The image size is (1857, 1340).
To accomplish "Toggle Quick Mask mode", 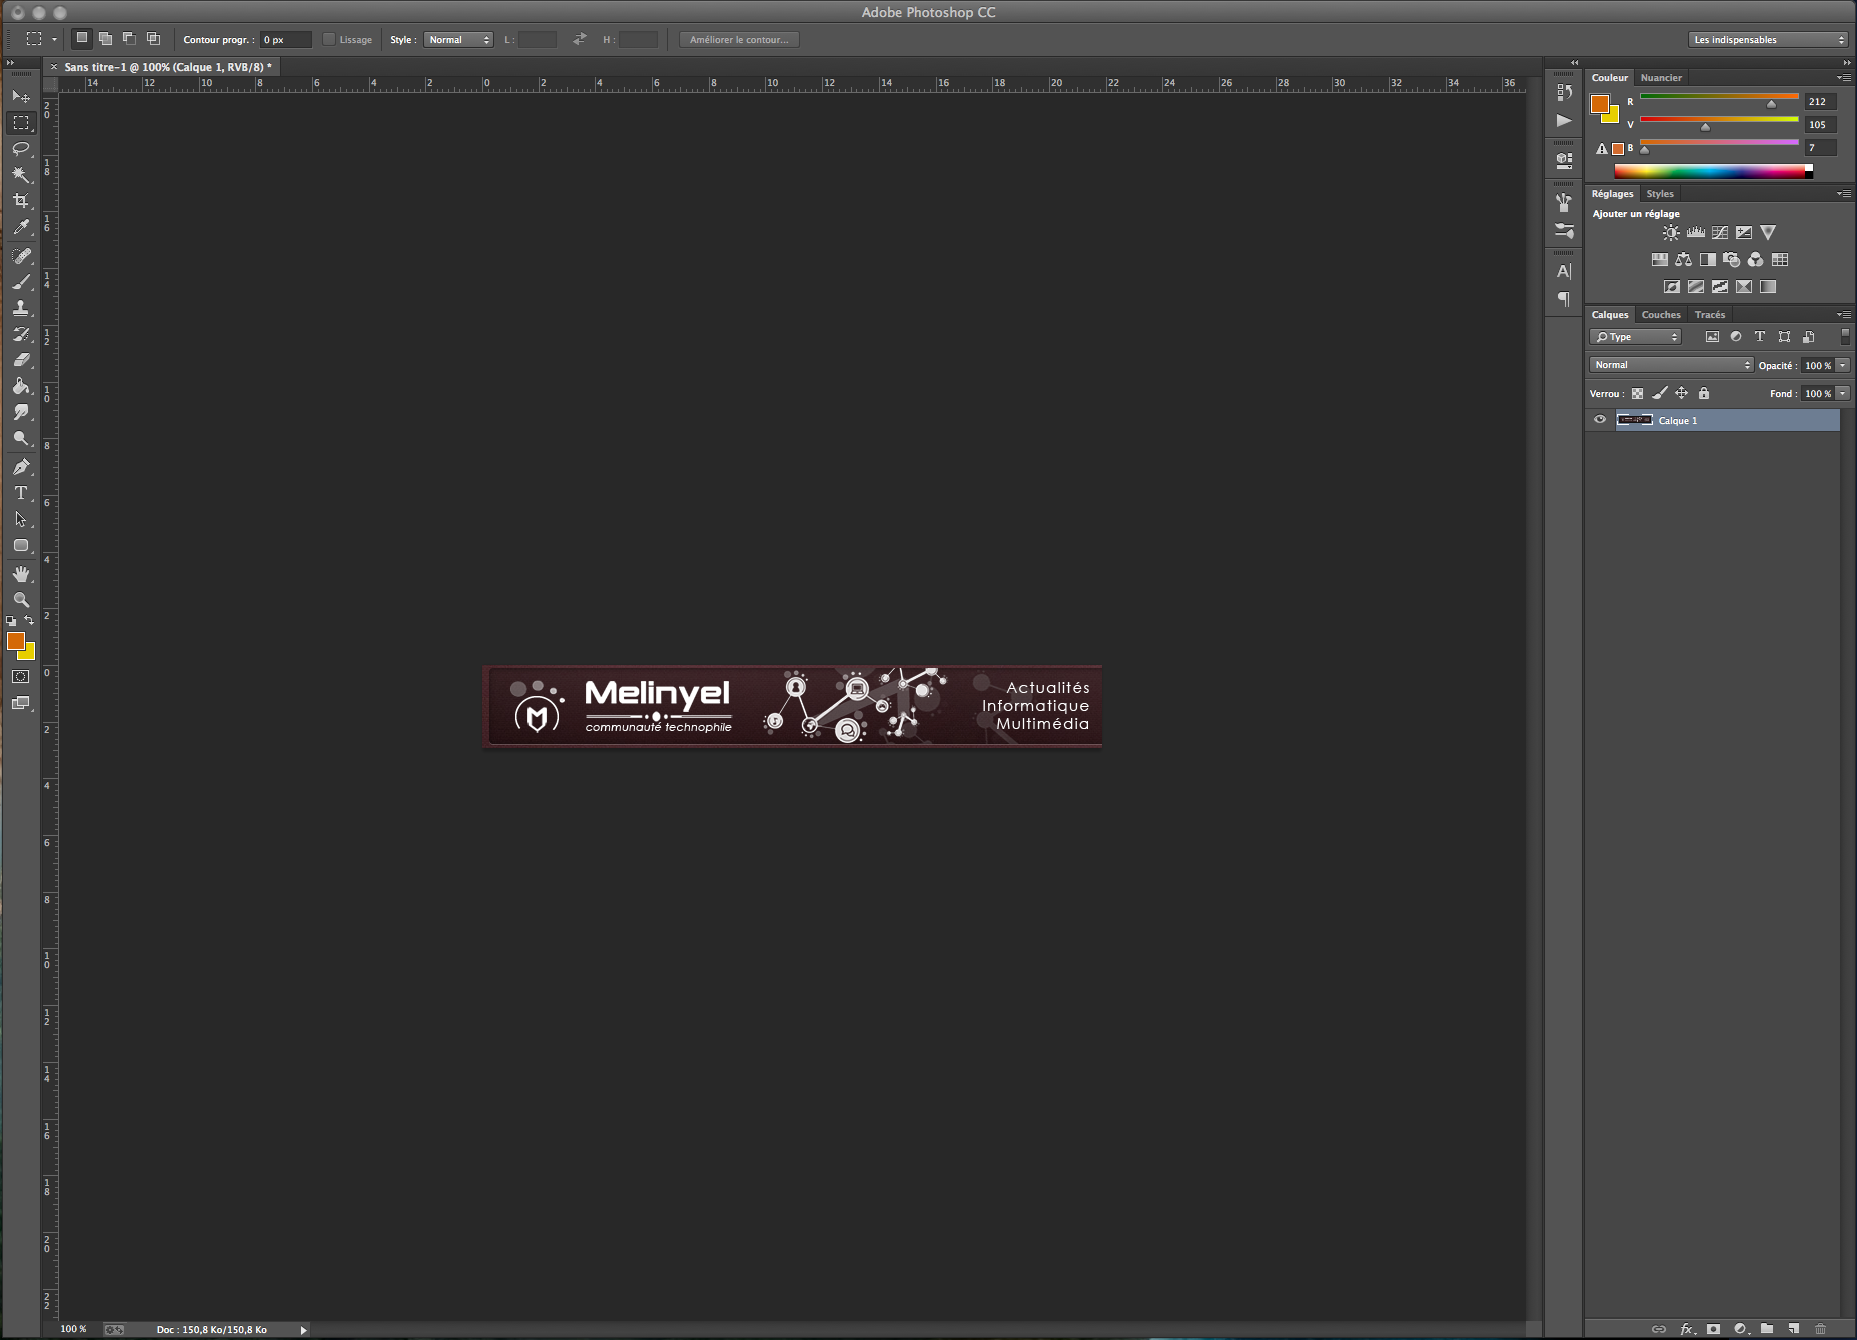I will [21, 677].
